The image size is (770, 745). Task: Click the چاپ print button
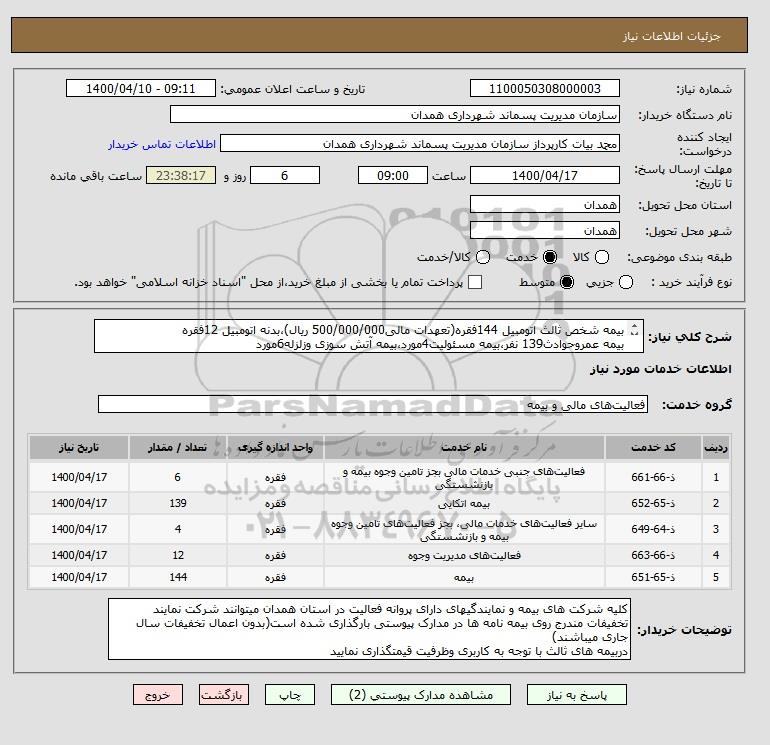point(290,695)
